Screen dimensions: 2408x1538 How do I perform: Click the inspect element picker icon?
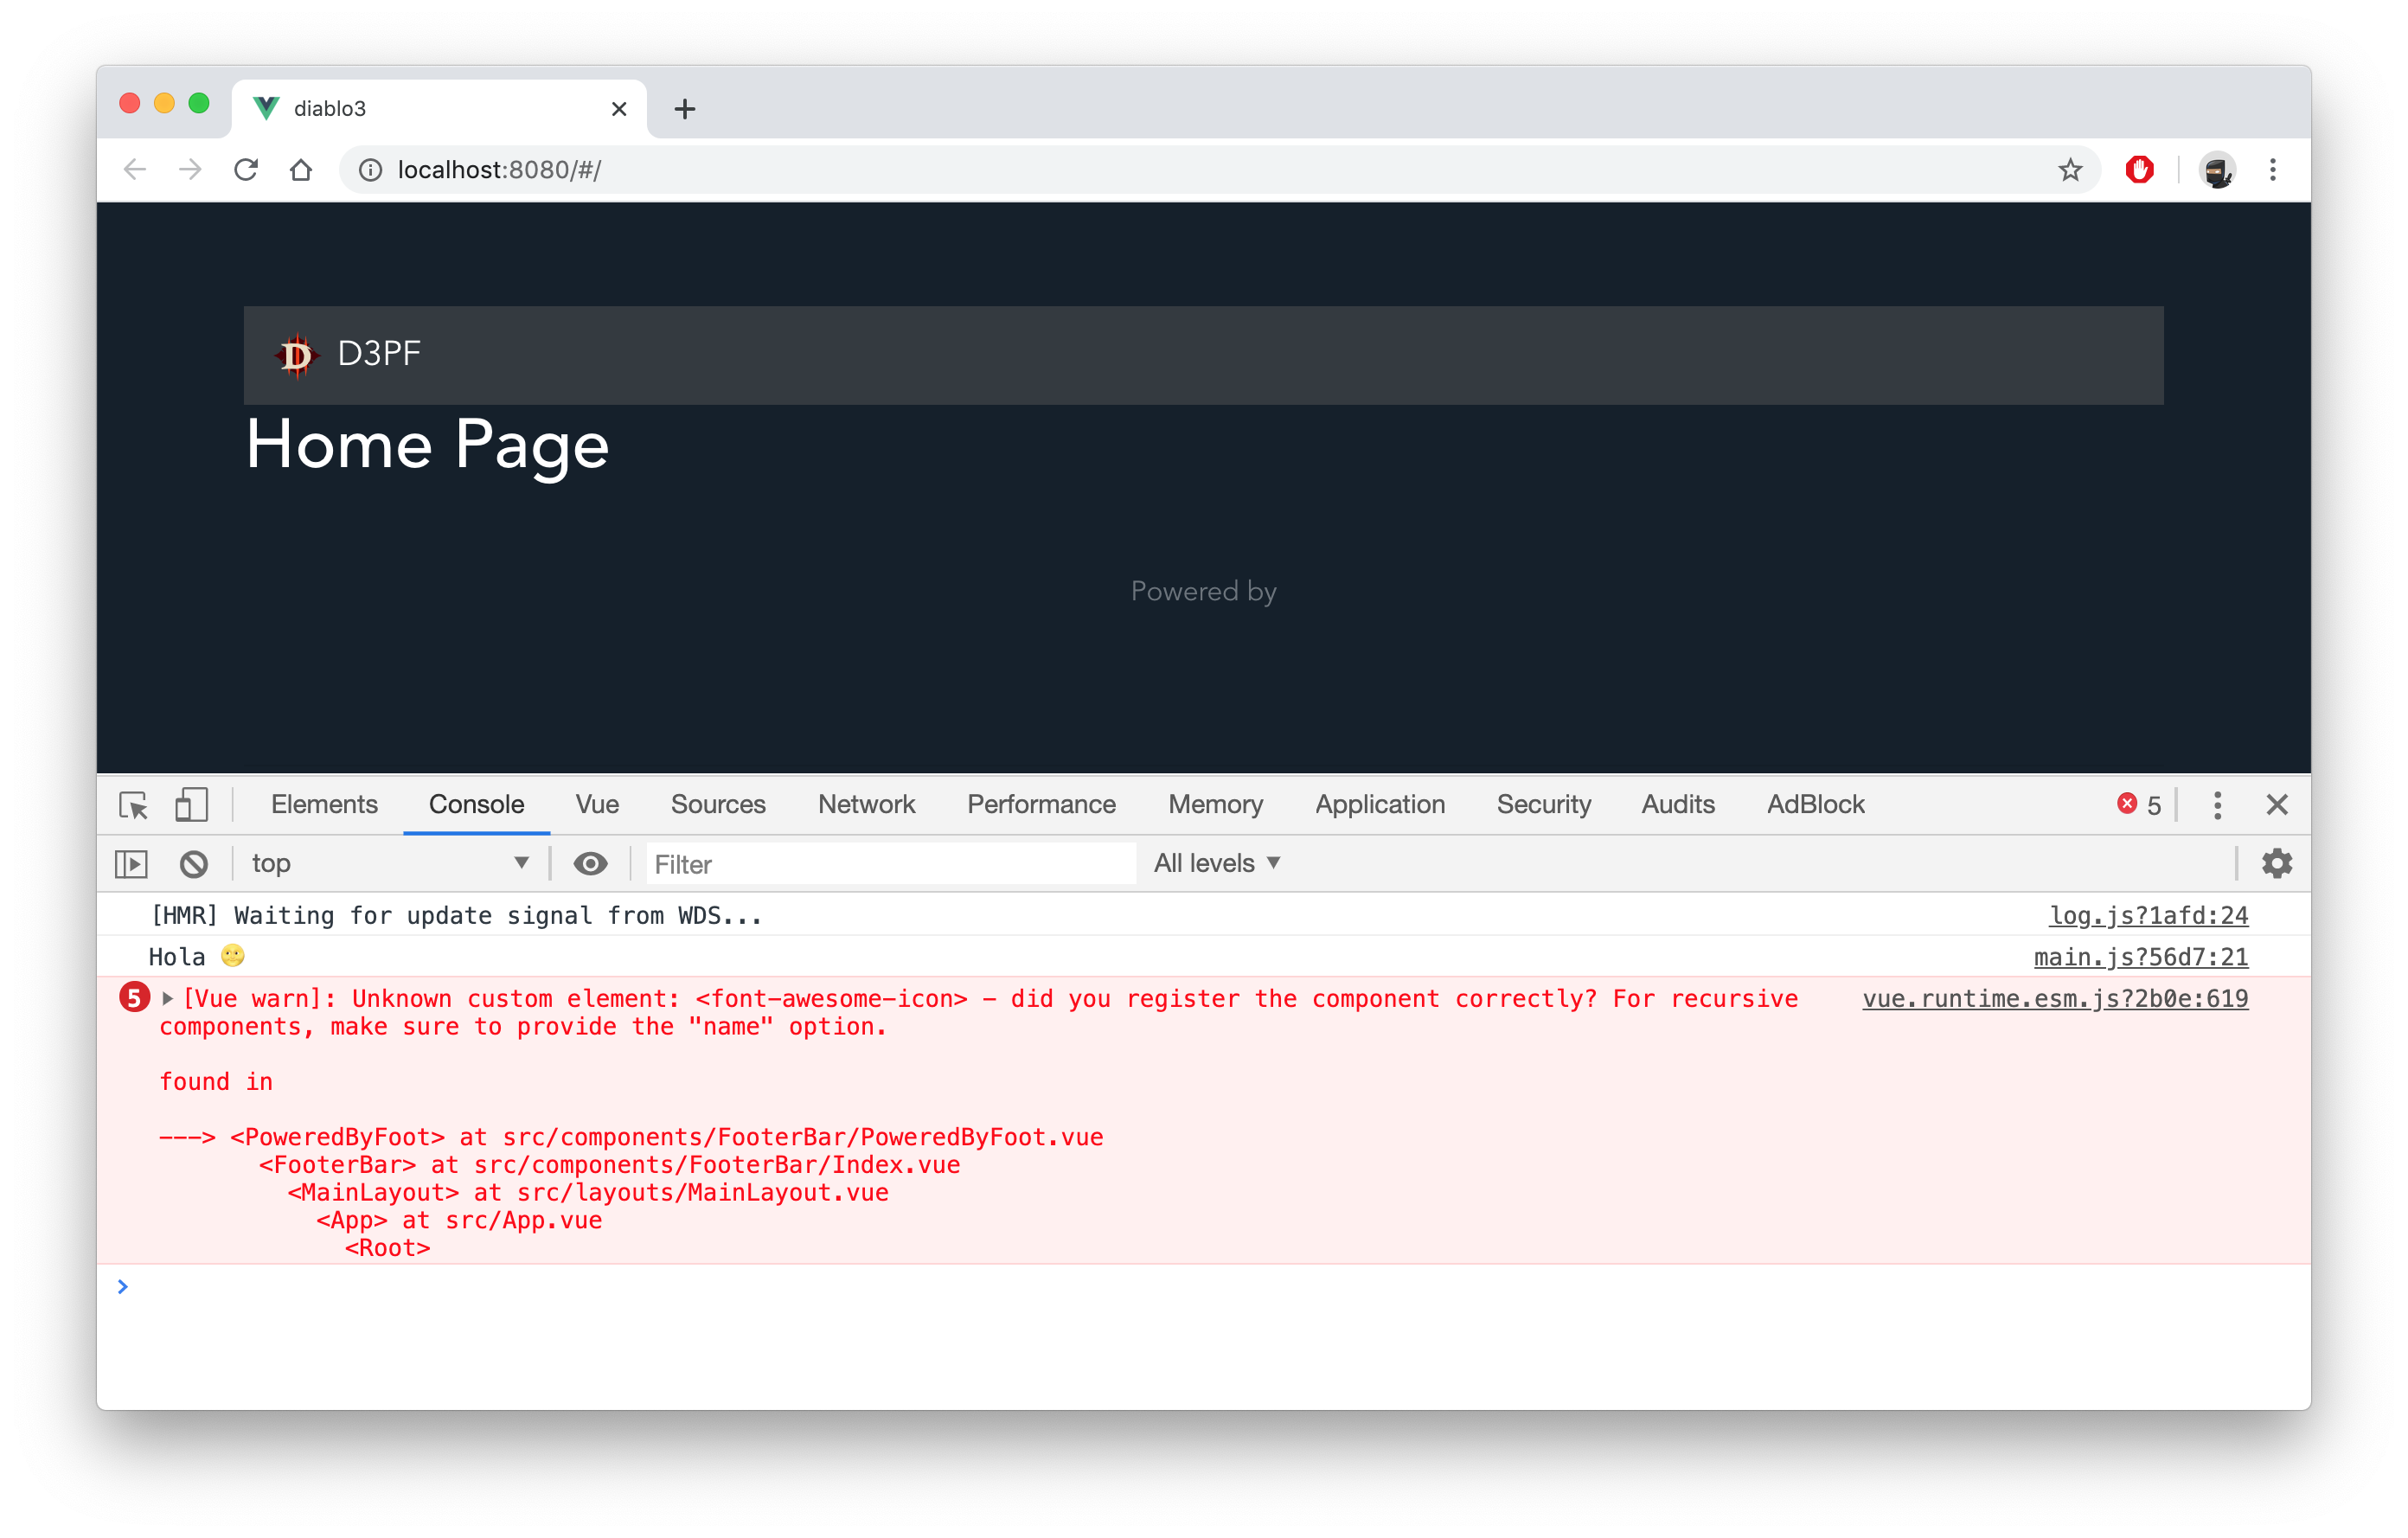pos(133,805)
